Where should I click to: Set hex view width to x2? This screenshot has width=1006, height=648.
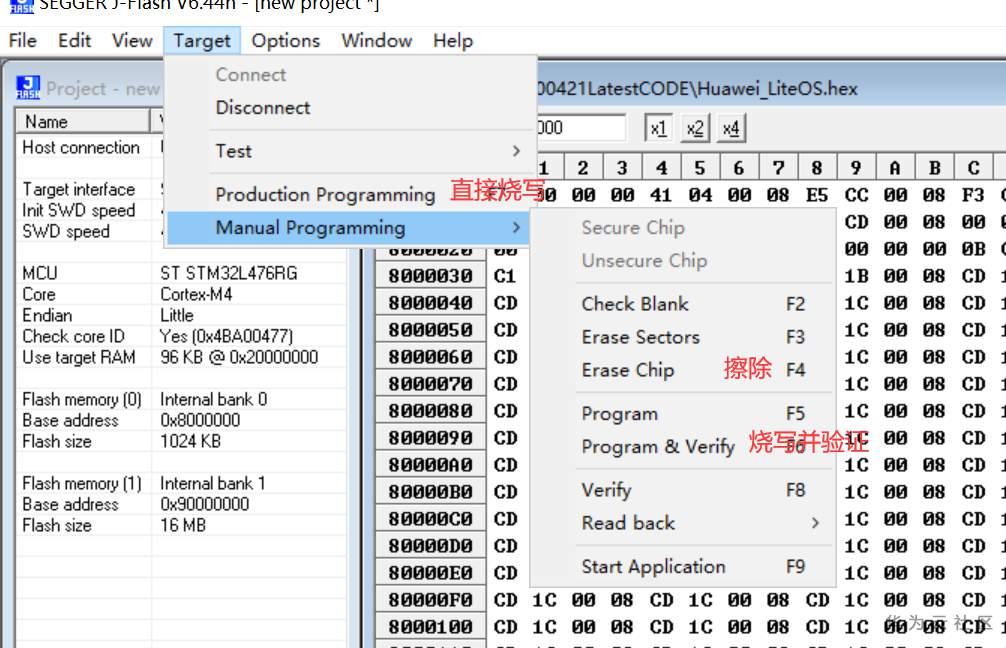point(695,128)
